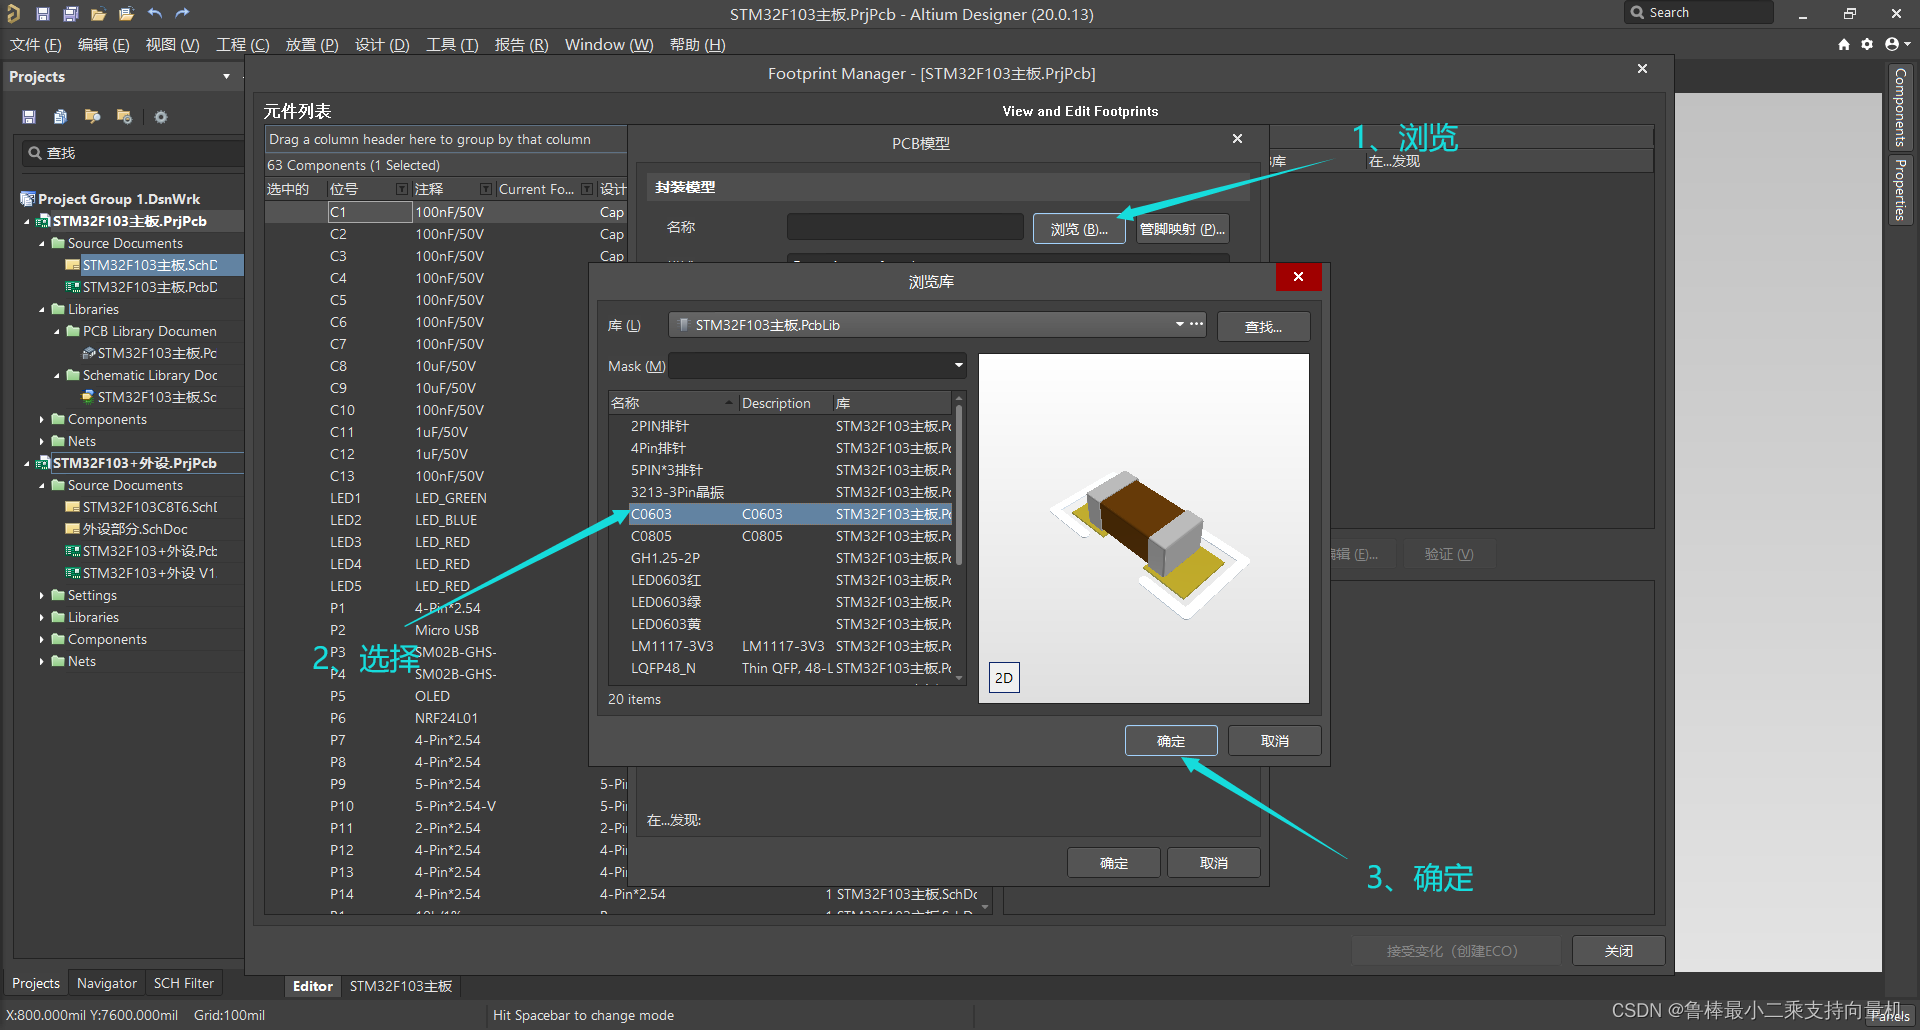Open the 工具 (T) menu

(452, 45)
